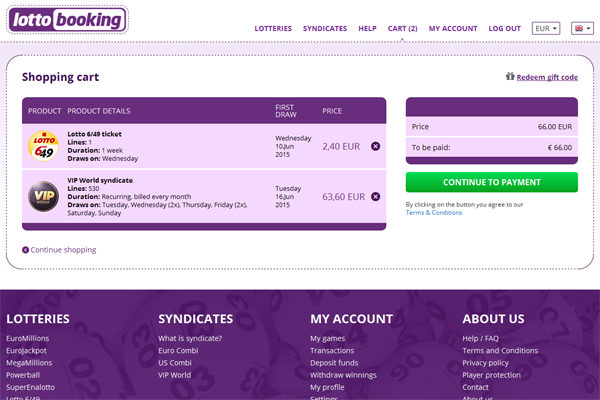The height and width of the screenshot is (400, 600).
Task: Open the Help / FAQ footer link
Action: pyautogui.click(x=481, y=338)
